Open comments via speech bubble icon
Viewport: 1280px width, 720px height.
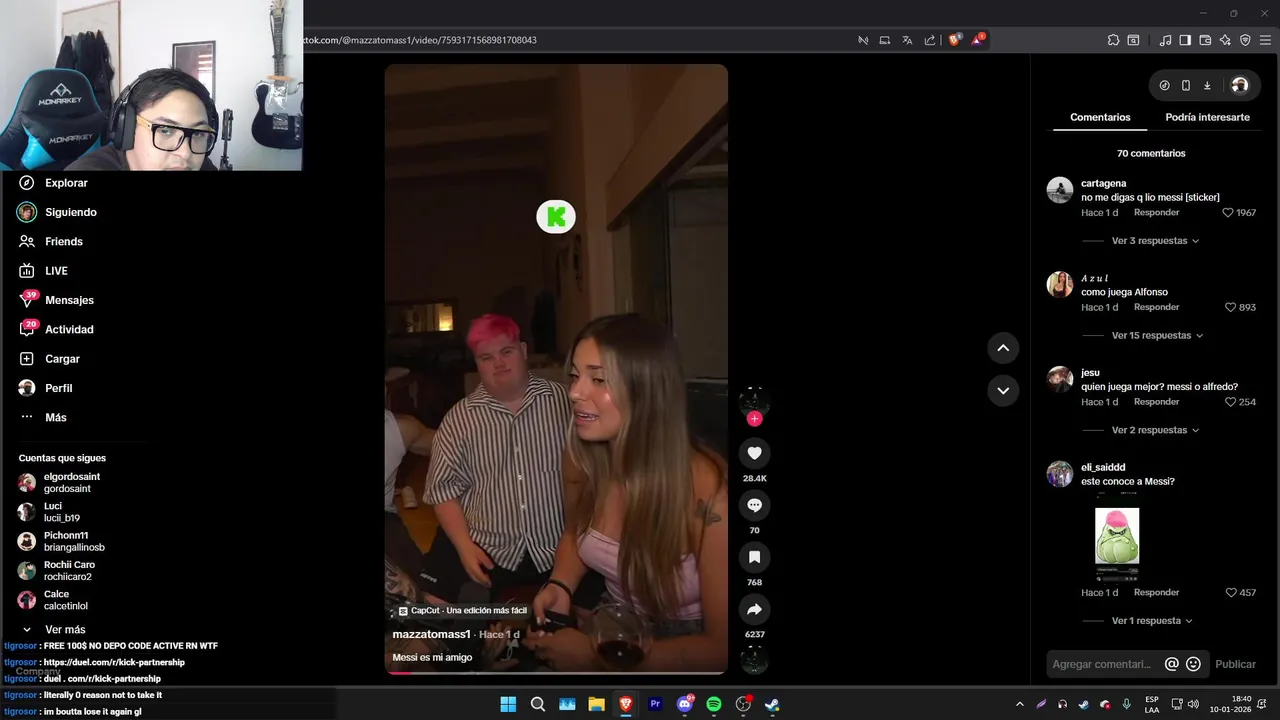754,505
